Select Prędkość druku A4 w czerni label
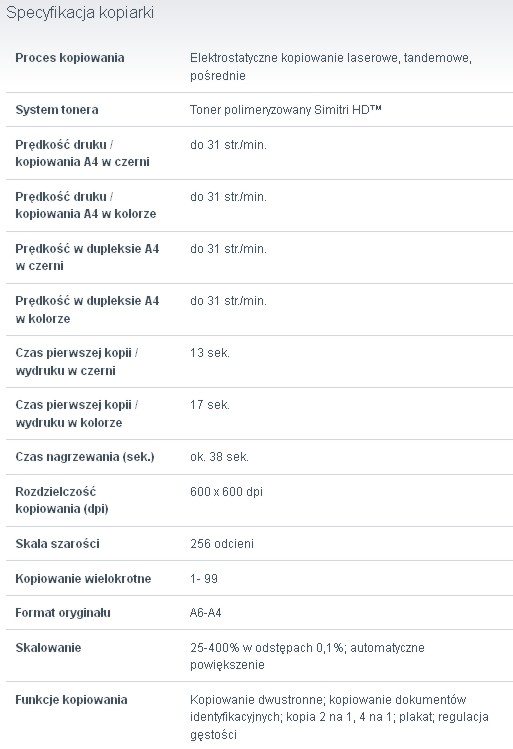The height and width of the screenshot is (749, 513). (x=82, y=153)
